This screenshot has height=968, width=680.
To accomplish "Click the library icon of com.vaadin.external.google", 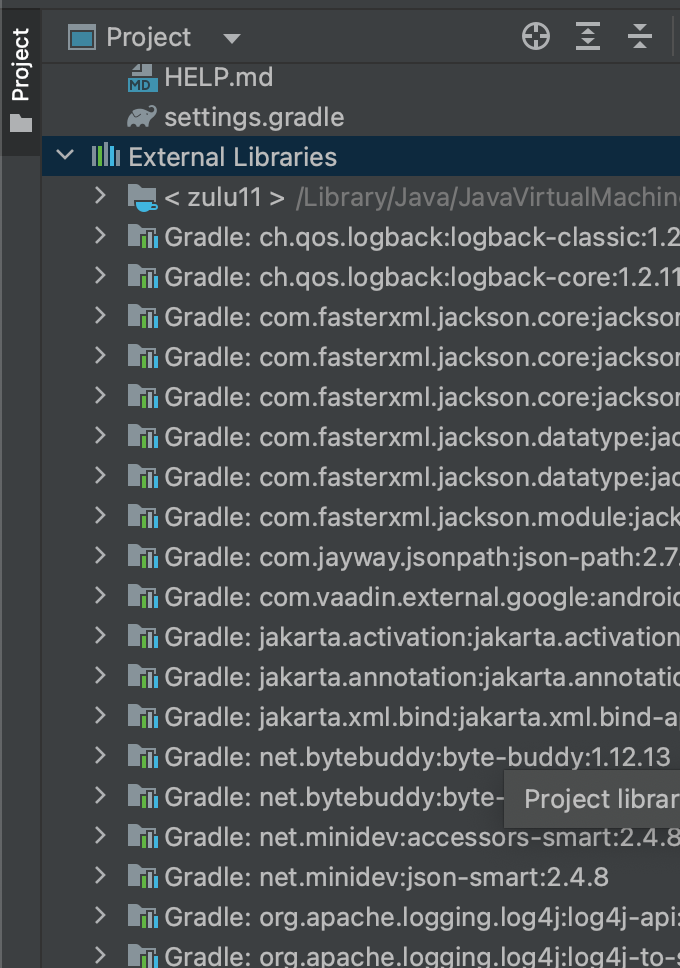I will (x=143, y=596).
